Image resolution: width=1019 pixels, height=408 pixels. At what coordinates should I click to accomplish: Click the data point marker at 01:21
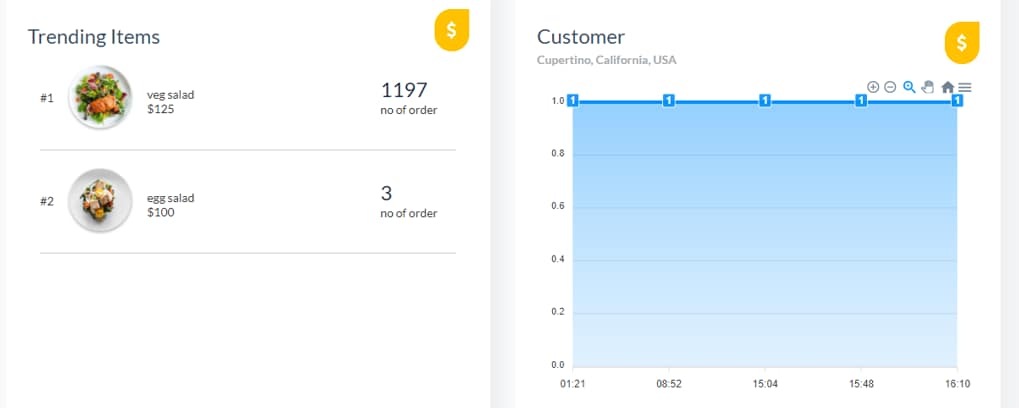(573, 100)
